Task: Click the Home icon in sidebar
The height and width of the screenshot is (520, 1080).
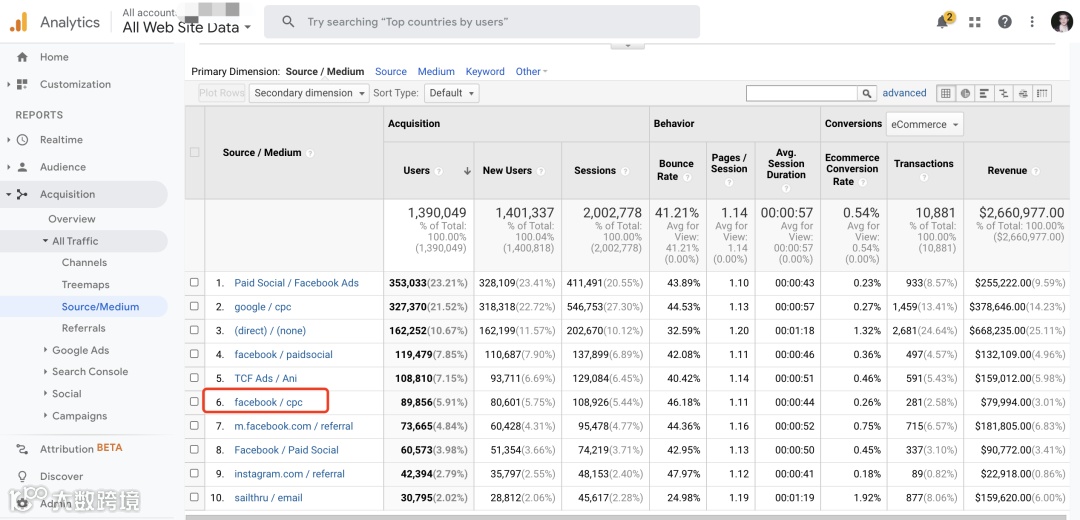Action: (22, 57)
